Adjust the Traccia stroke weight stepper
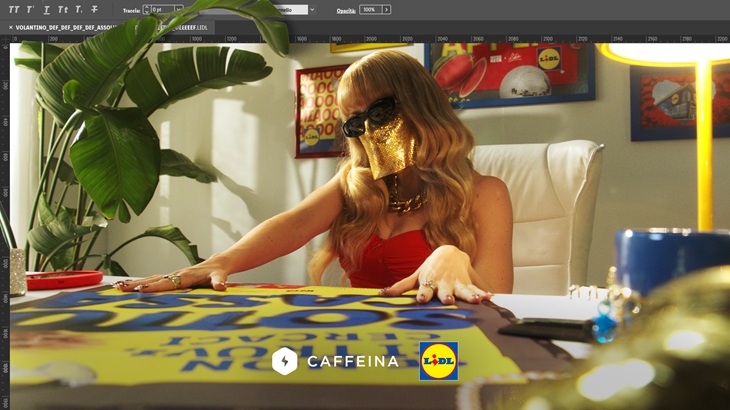Screen dimensions: 730x410 (146, 9)
